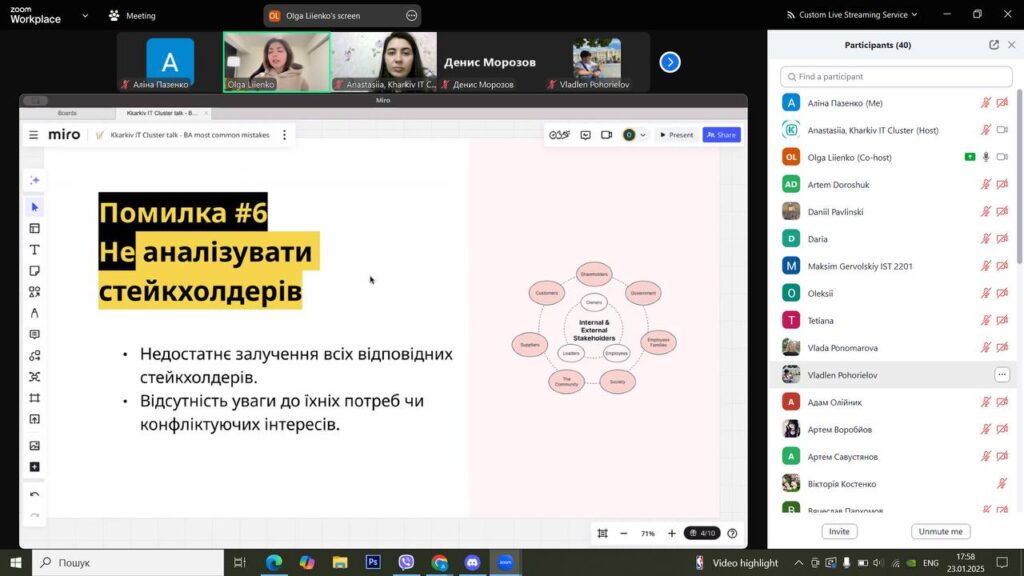The image size is (1024, 576).
Task: Open the Miro help question icon
Action: [732, 534]
